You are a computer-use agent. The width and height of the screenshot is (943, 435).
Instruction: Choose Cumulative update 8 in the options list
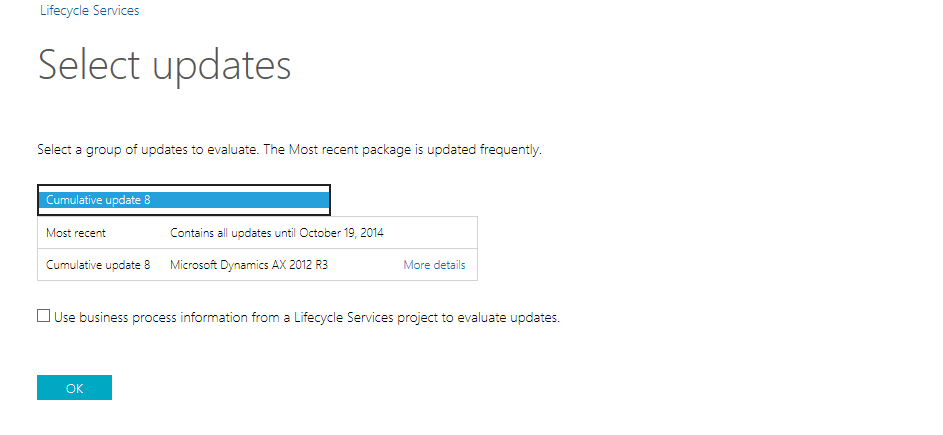98,265
